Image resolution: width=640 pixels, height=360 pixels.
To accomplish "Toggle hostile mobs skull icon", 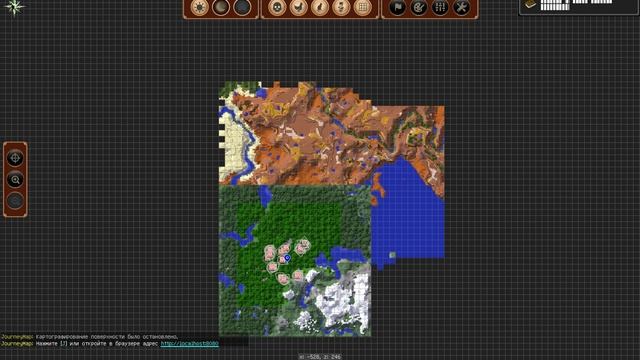I will 277,7.
